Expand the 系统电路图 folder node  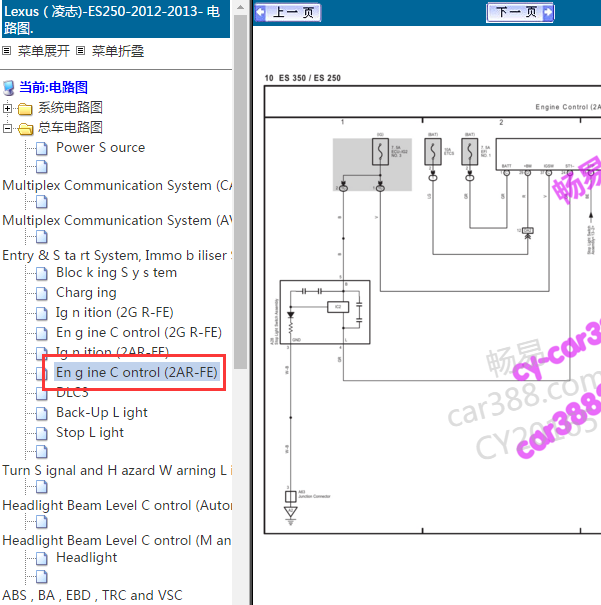[x=7, y=108]
